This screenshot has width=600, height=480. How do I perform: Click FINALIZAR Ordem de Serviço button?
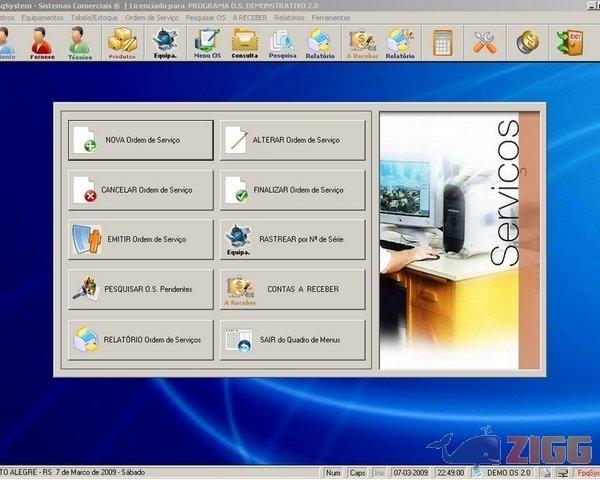[293, 190]
